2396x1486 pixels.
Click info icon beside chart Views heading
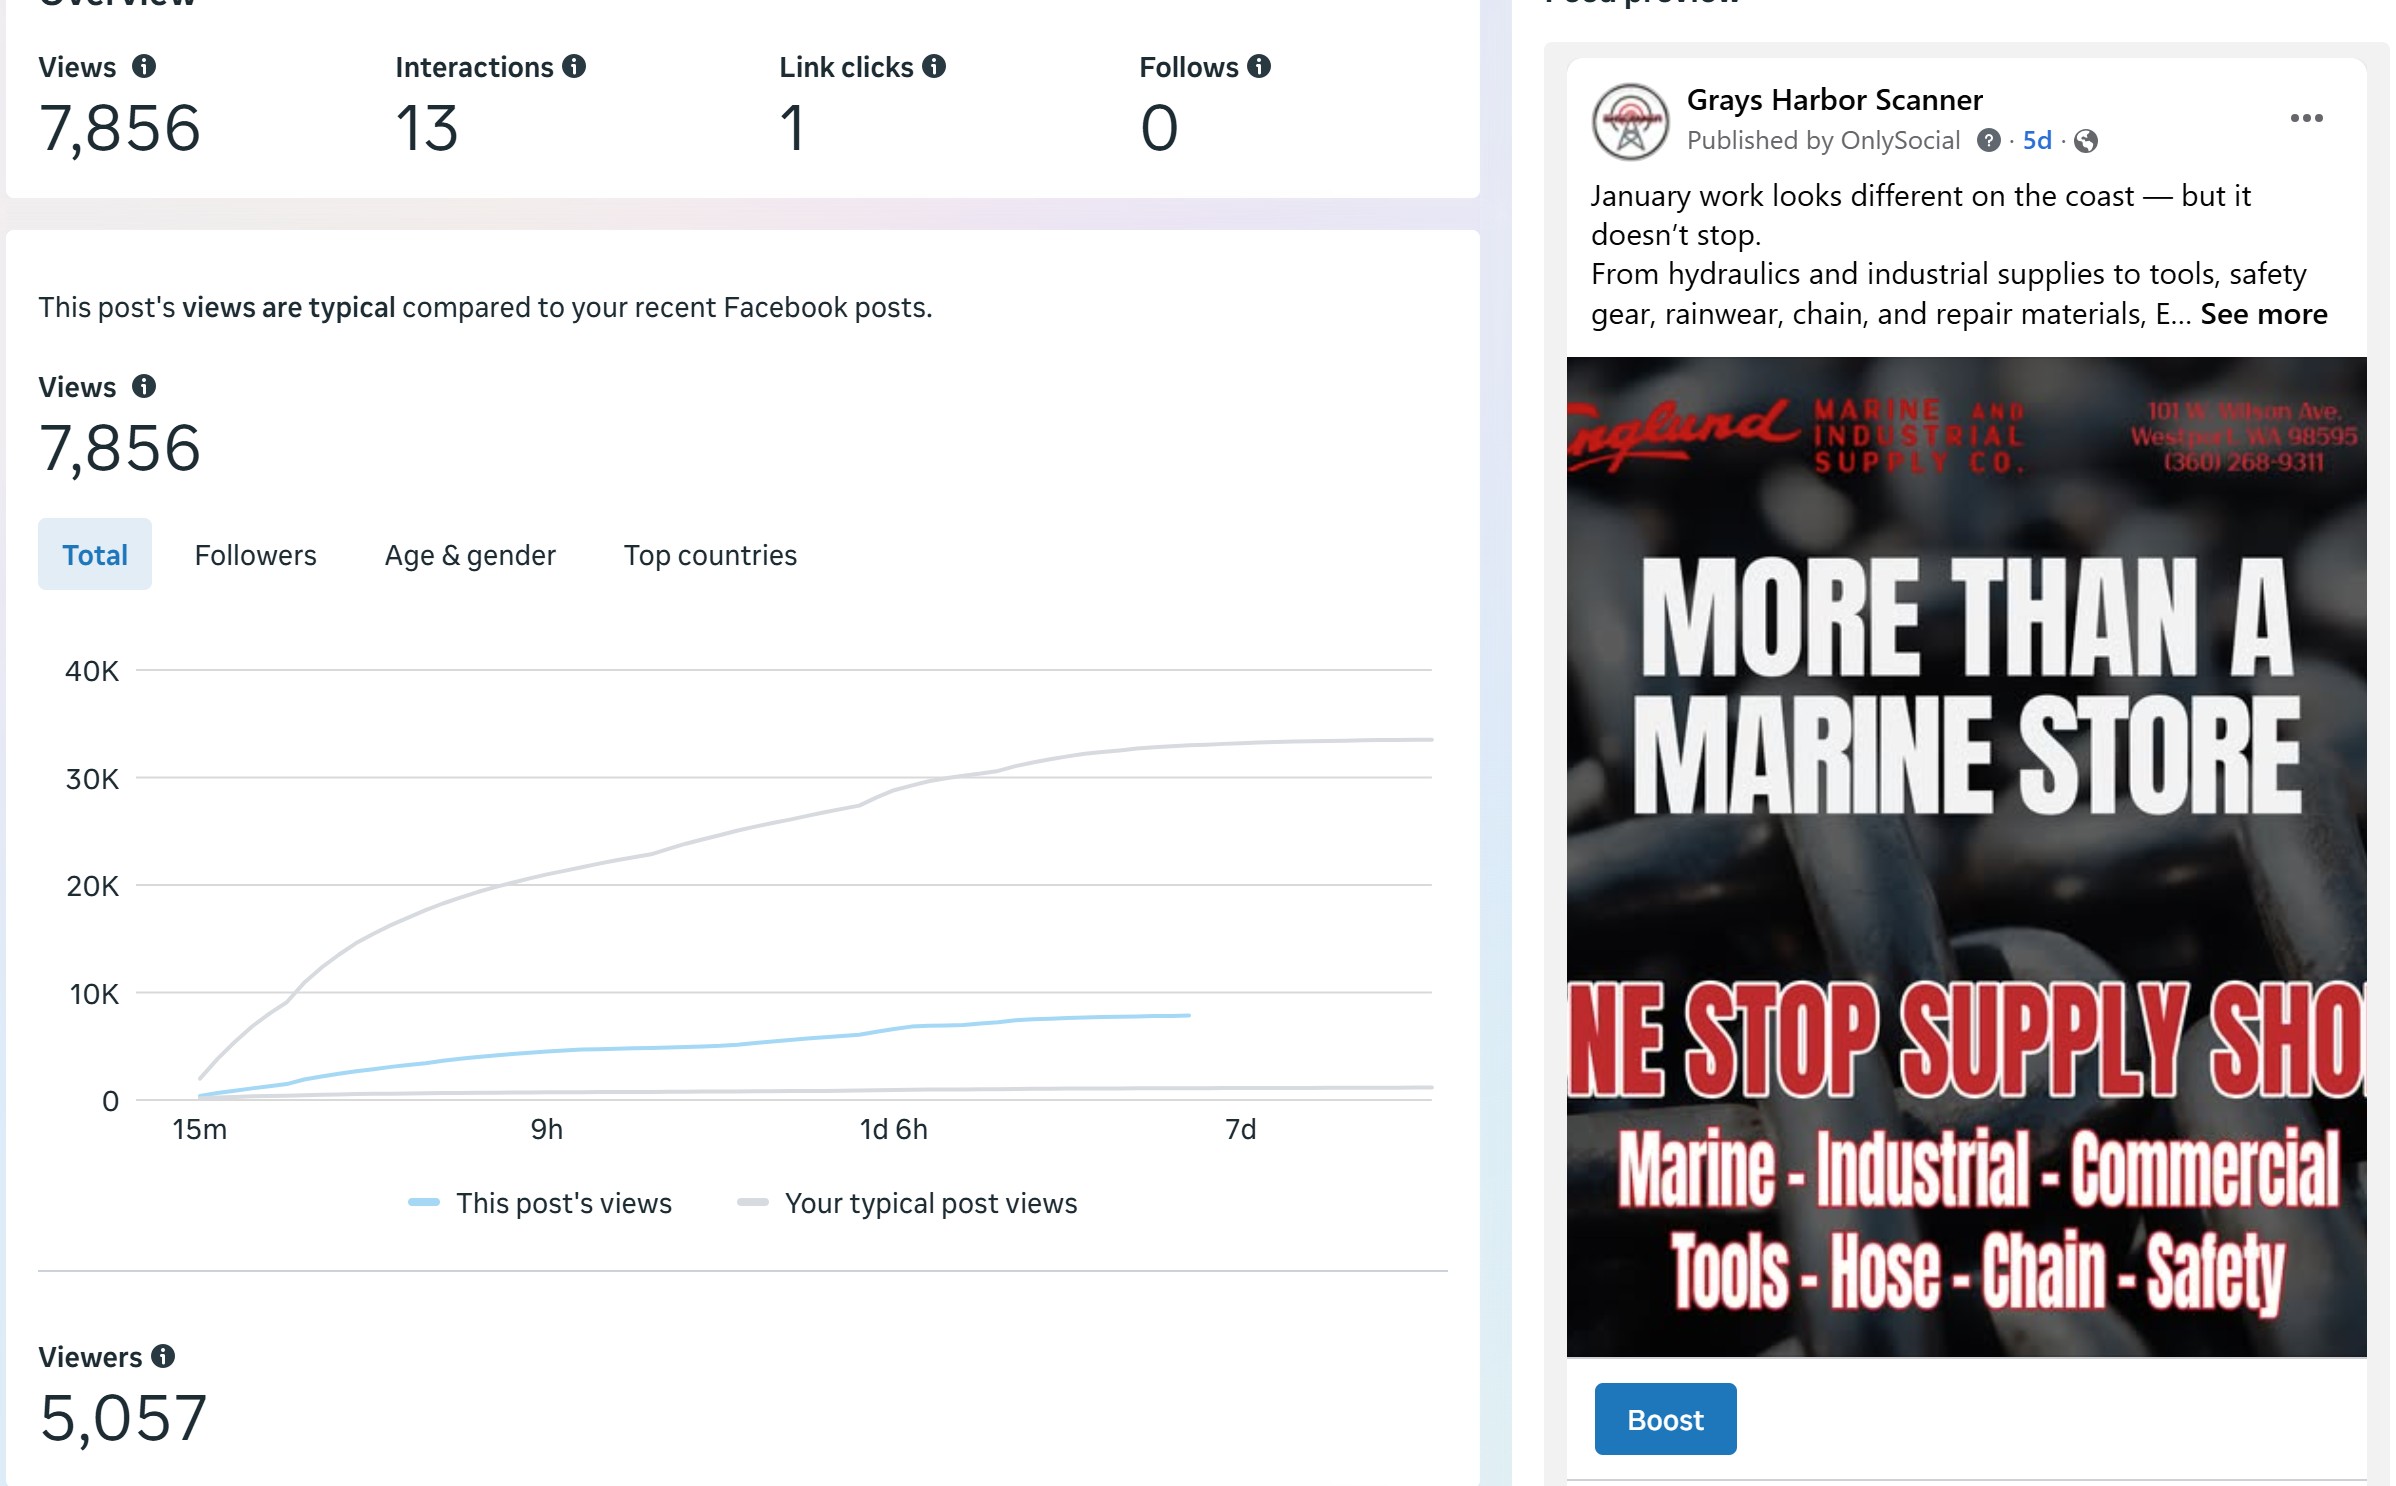pos(144,386)
